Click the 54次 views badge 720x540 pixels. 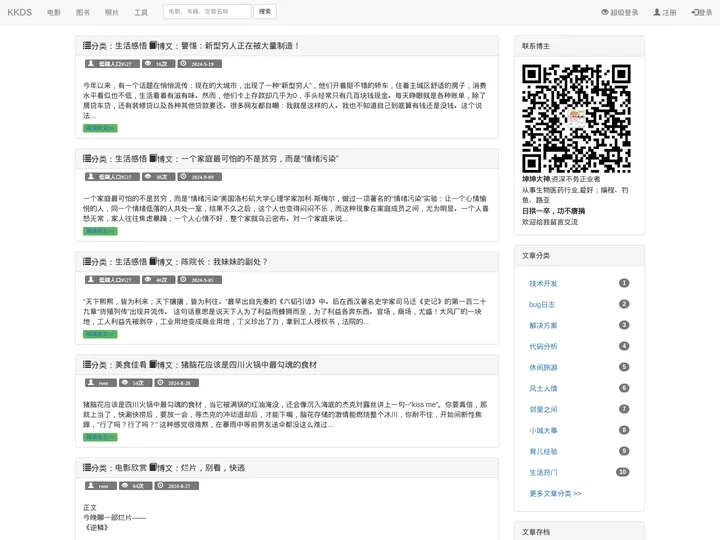coord(135,382)
